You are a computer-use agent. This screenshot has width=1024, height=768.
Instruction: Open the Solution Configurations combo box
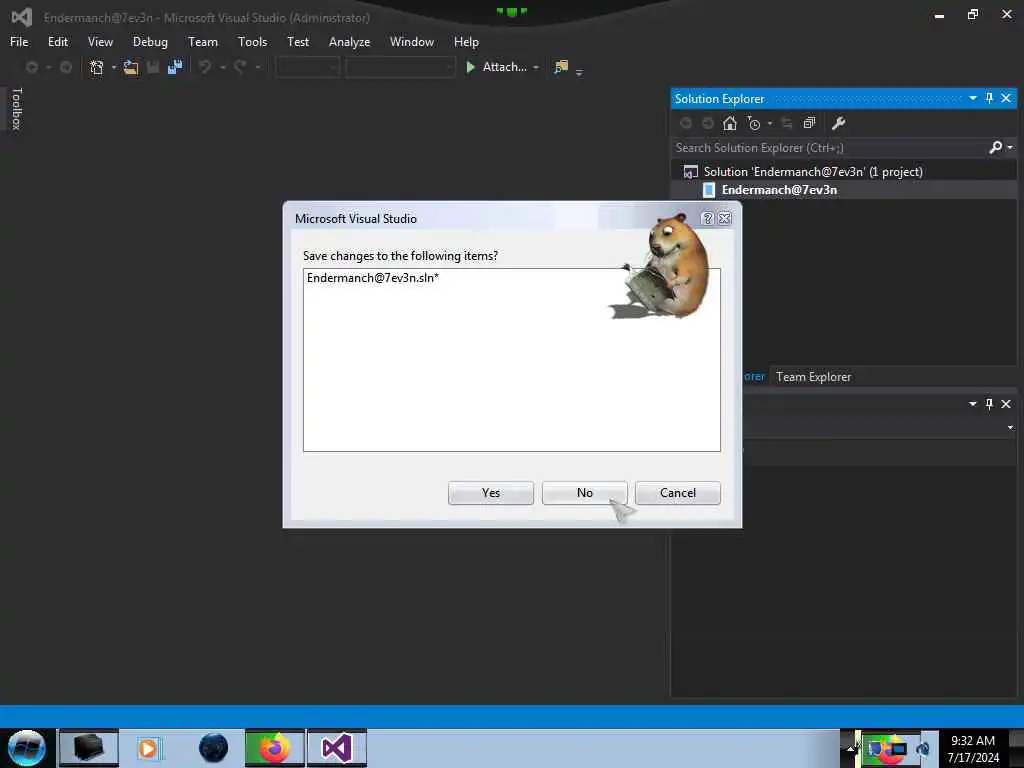coord(308,67)
